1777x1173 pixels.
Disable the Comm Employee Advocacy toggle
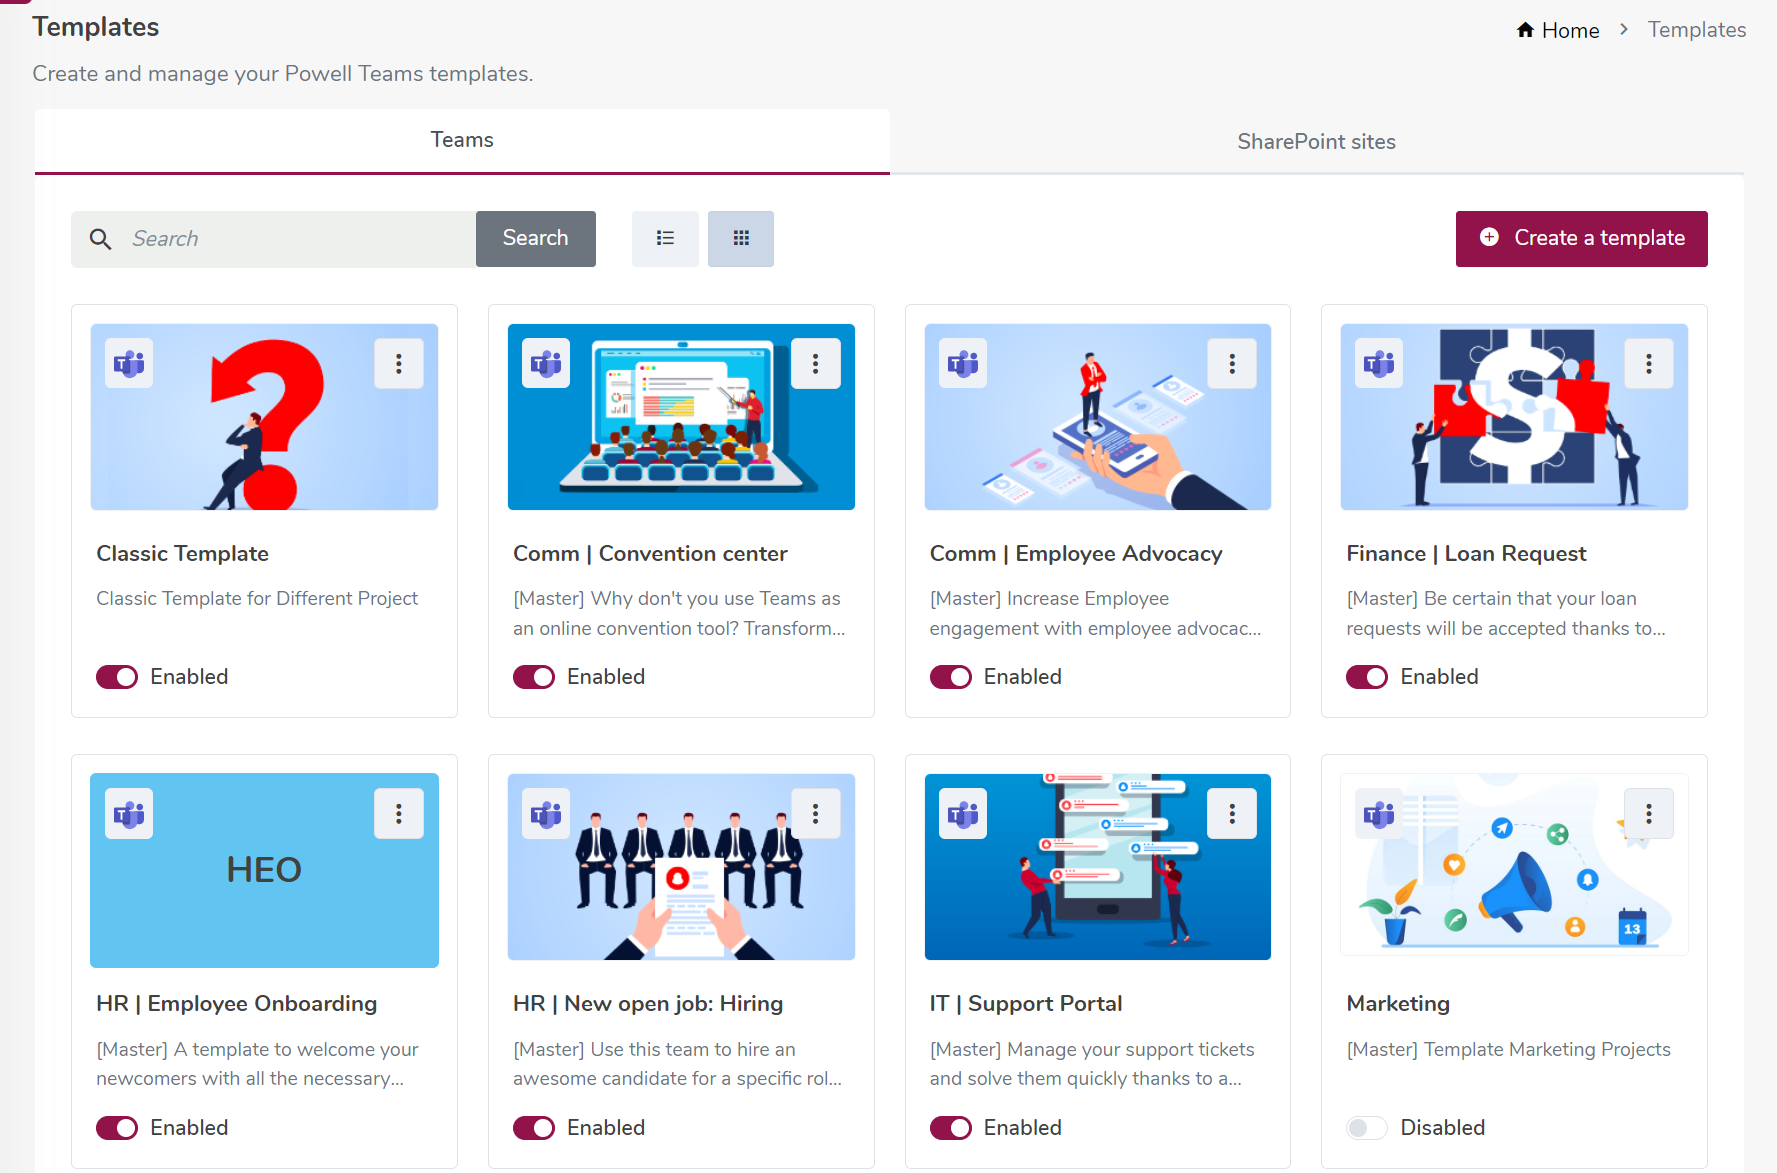pyautogui.click(x=951, y=677)
